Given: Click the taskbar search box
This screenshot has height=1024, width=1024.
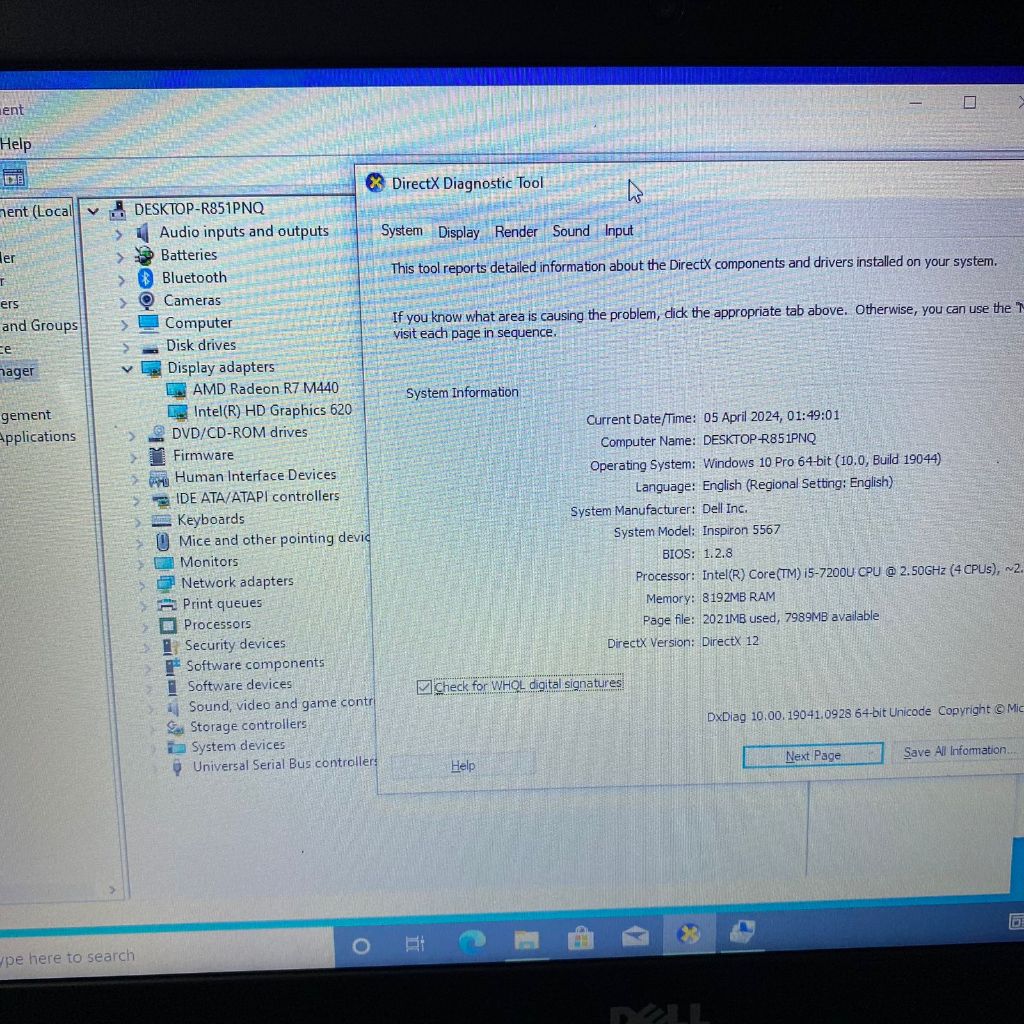Looking at the screenshot, I should (x=167, y=956).
